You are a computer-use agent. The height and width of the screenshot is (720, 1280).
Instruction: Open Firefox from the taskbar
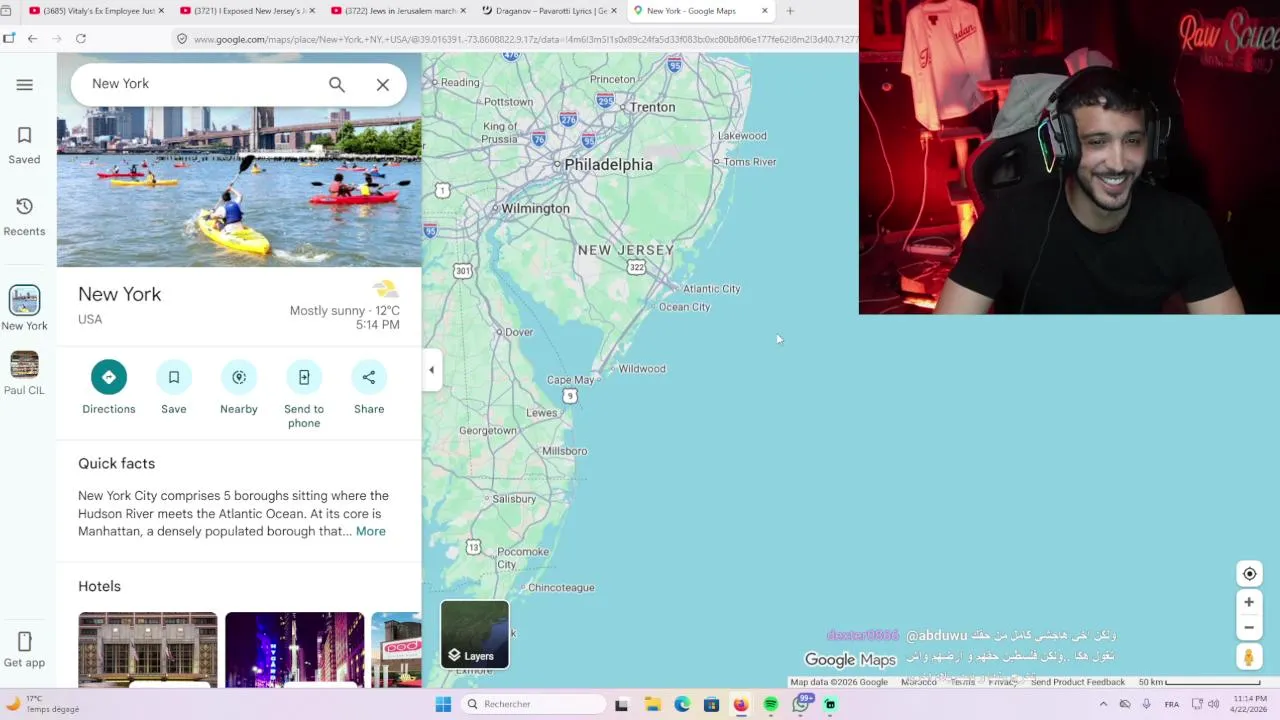coord(740,704)
